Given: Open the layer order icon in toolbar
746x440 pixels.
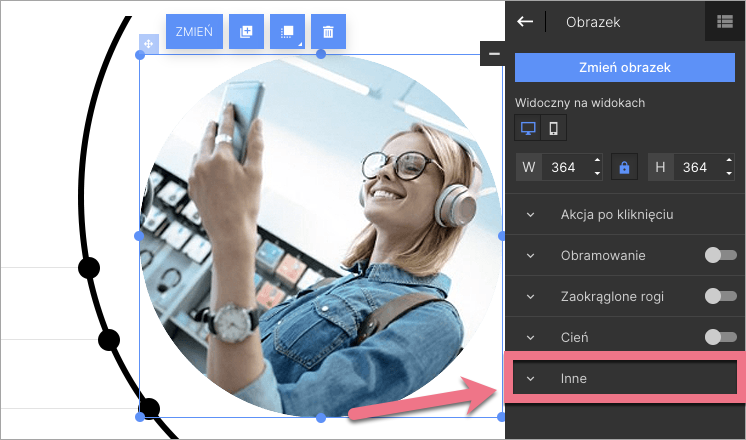Looking at the screenshot, I should [x=287, y=32].
